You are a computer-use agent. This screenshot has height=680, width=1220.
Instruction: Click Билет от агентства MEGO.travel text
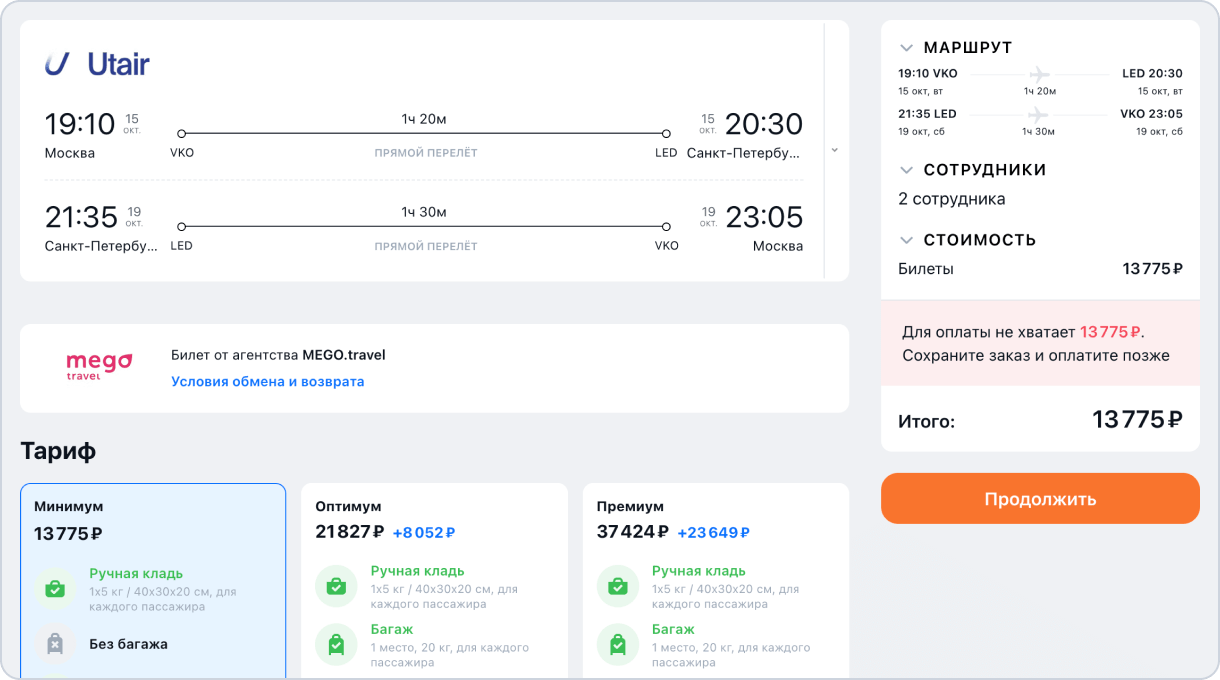coord(278,355)
